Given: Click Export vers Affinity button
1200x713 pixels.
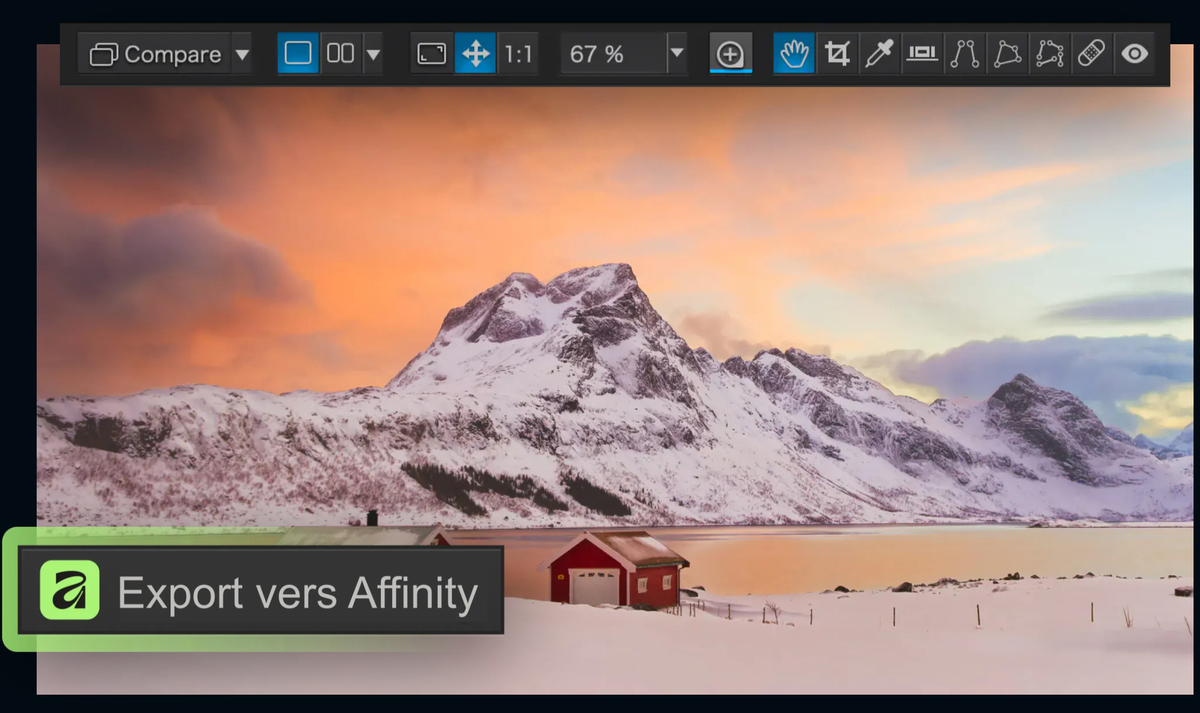Looking at the screenshot, I should click(x=261, y=591).
